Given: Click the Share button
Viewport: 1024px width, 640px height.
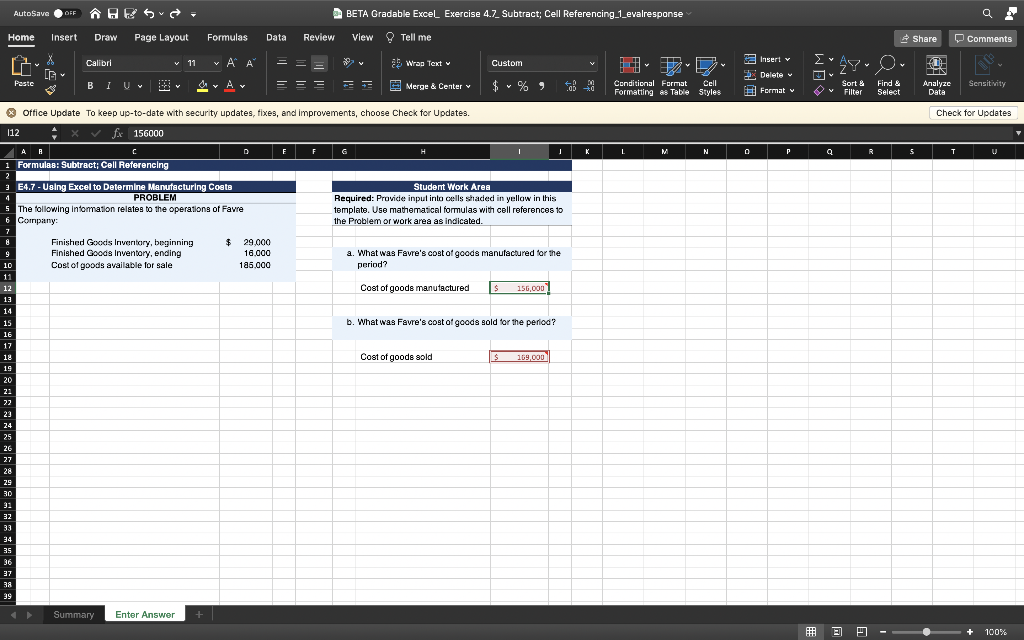Looking at the screenshot, I should click(917, 38).
